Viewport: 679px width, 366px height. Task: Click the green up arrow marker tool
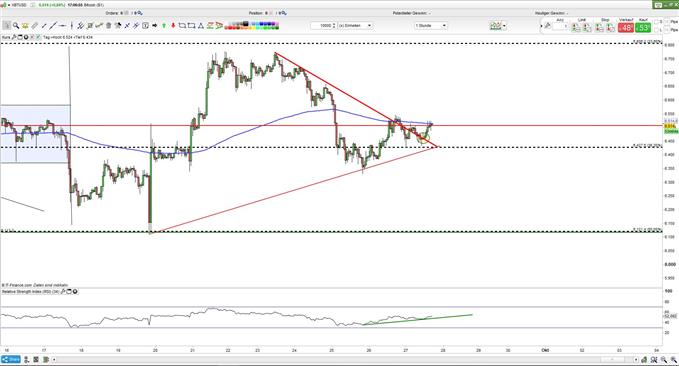click(x=164, y=26)
